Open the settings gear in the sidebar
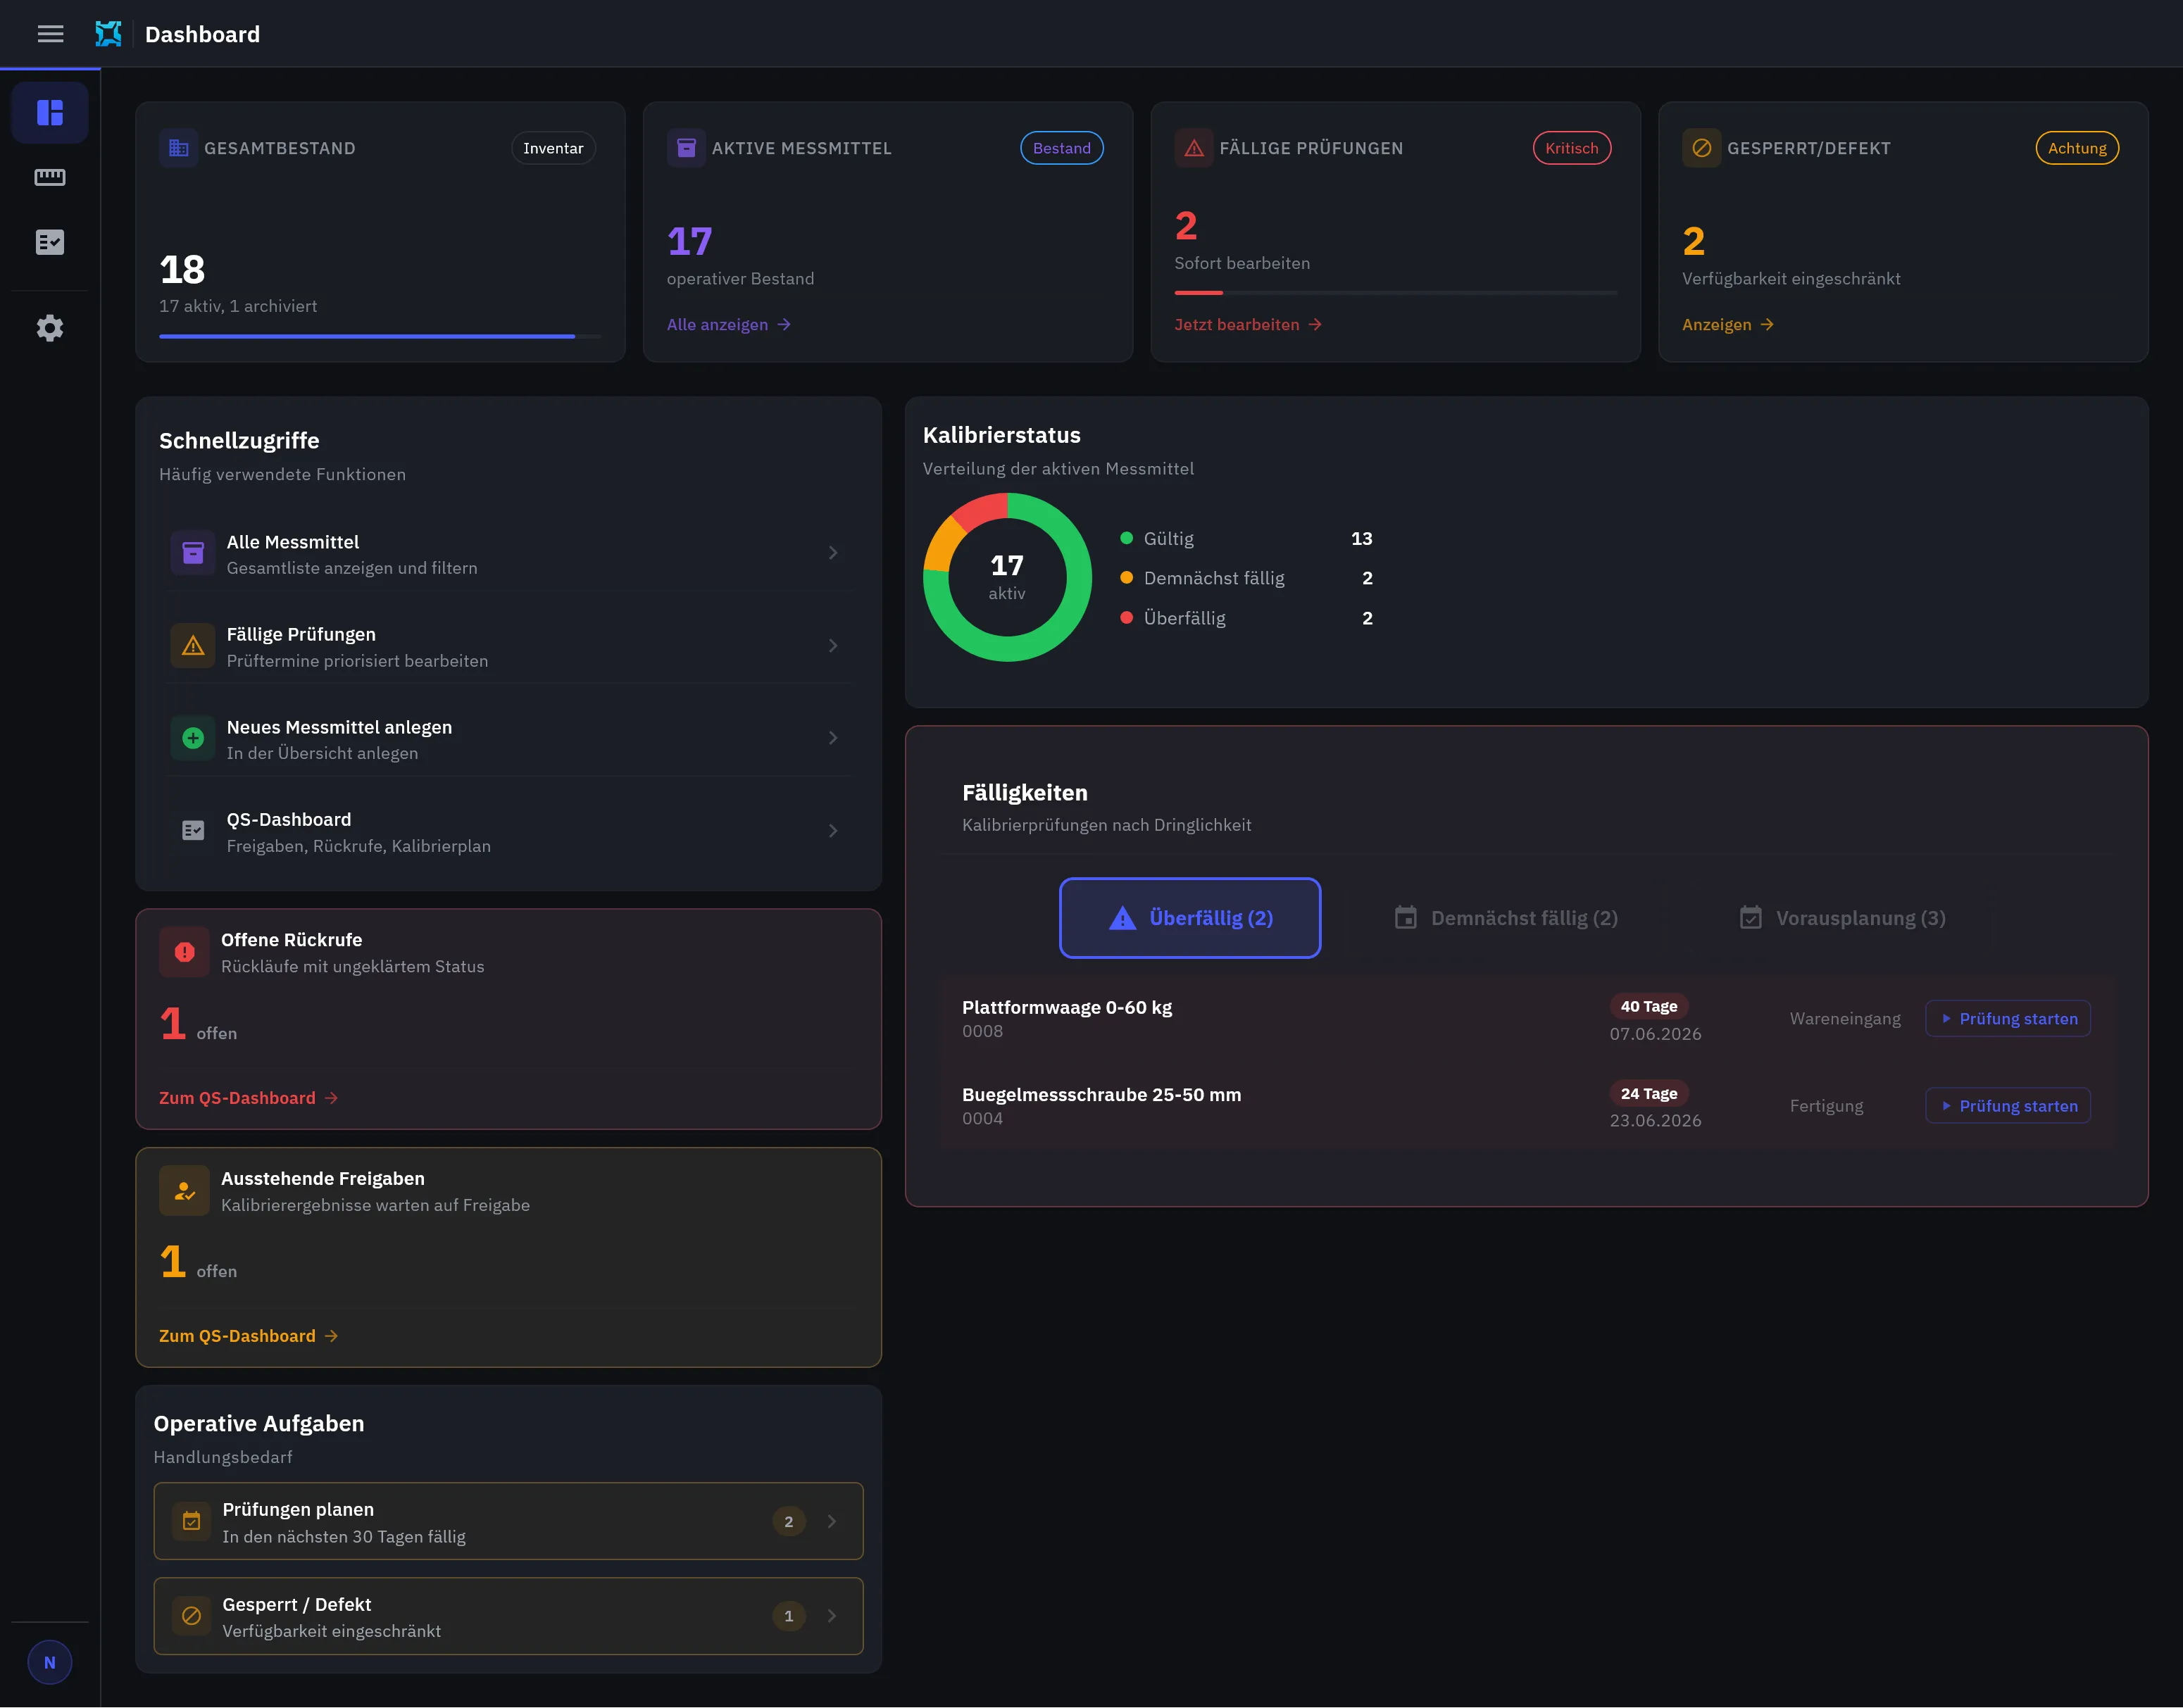Viewport: 2183px width, 1708px height. pos(50,328)
